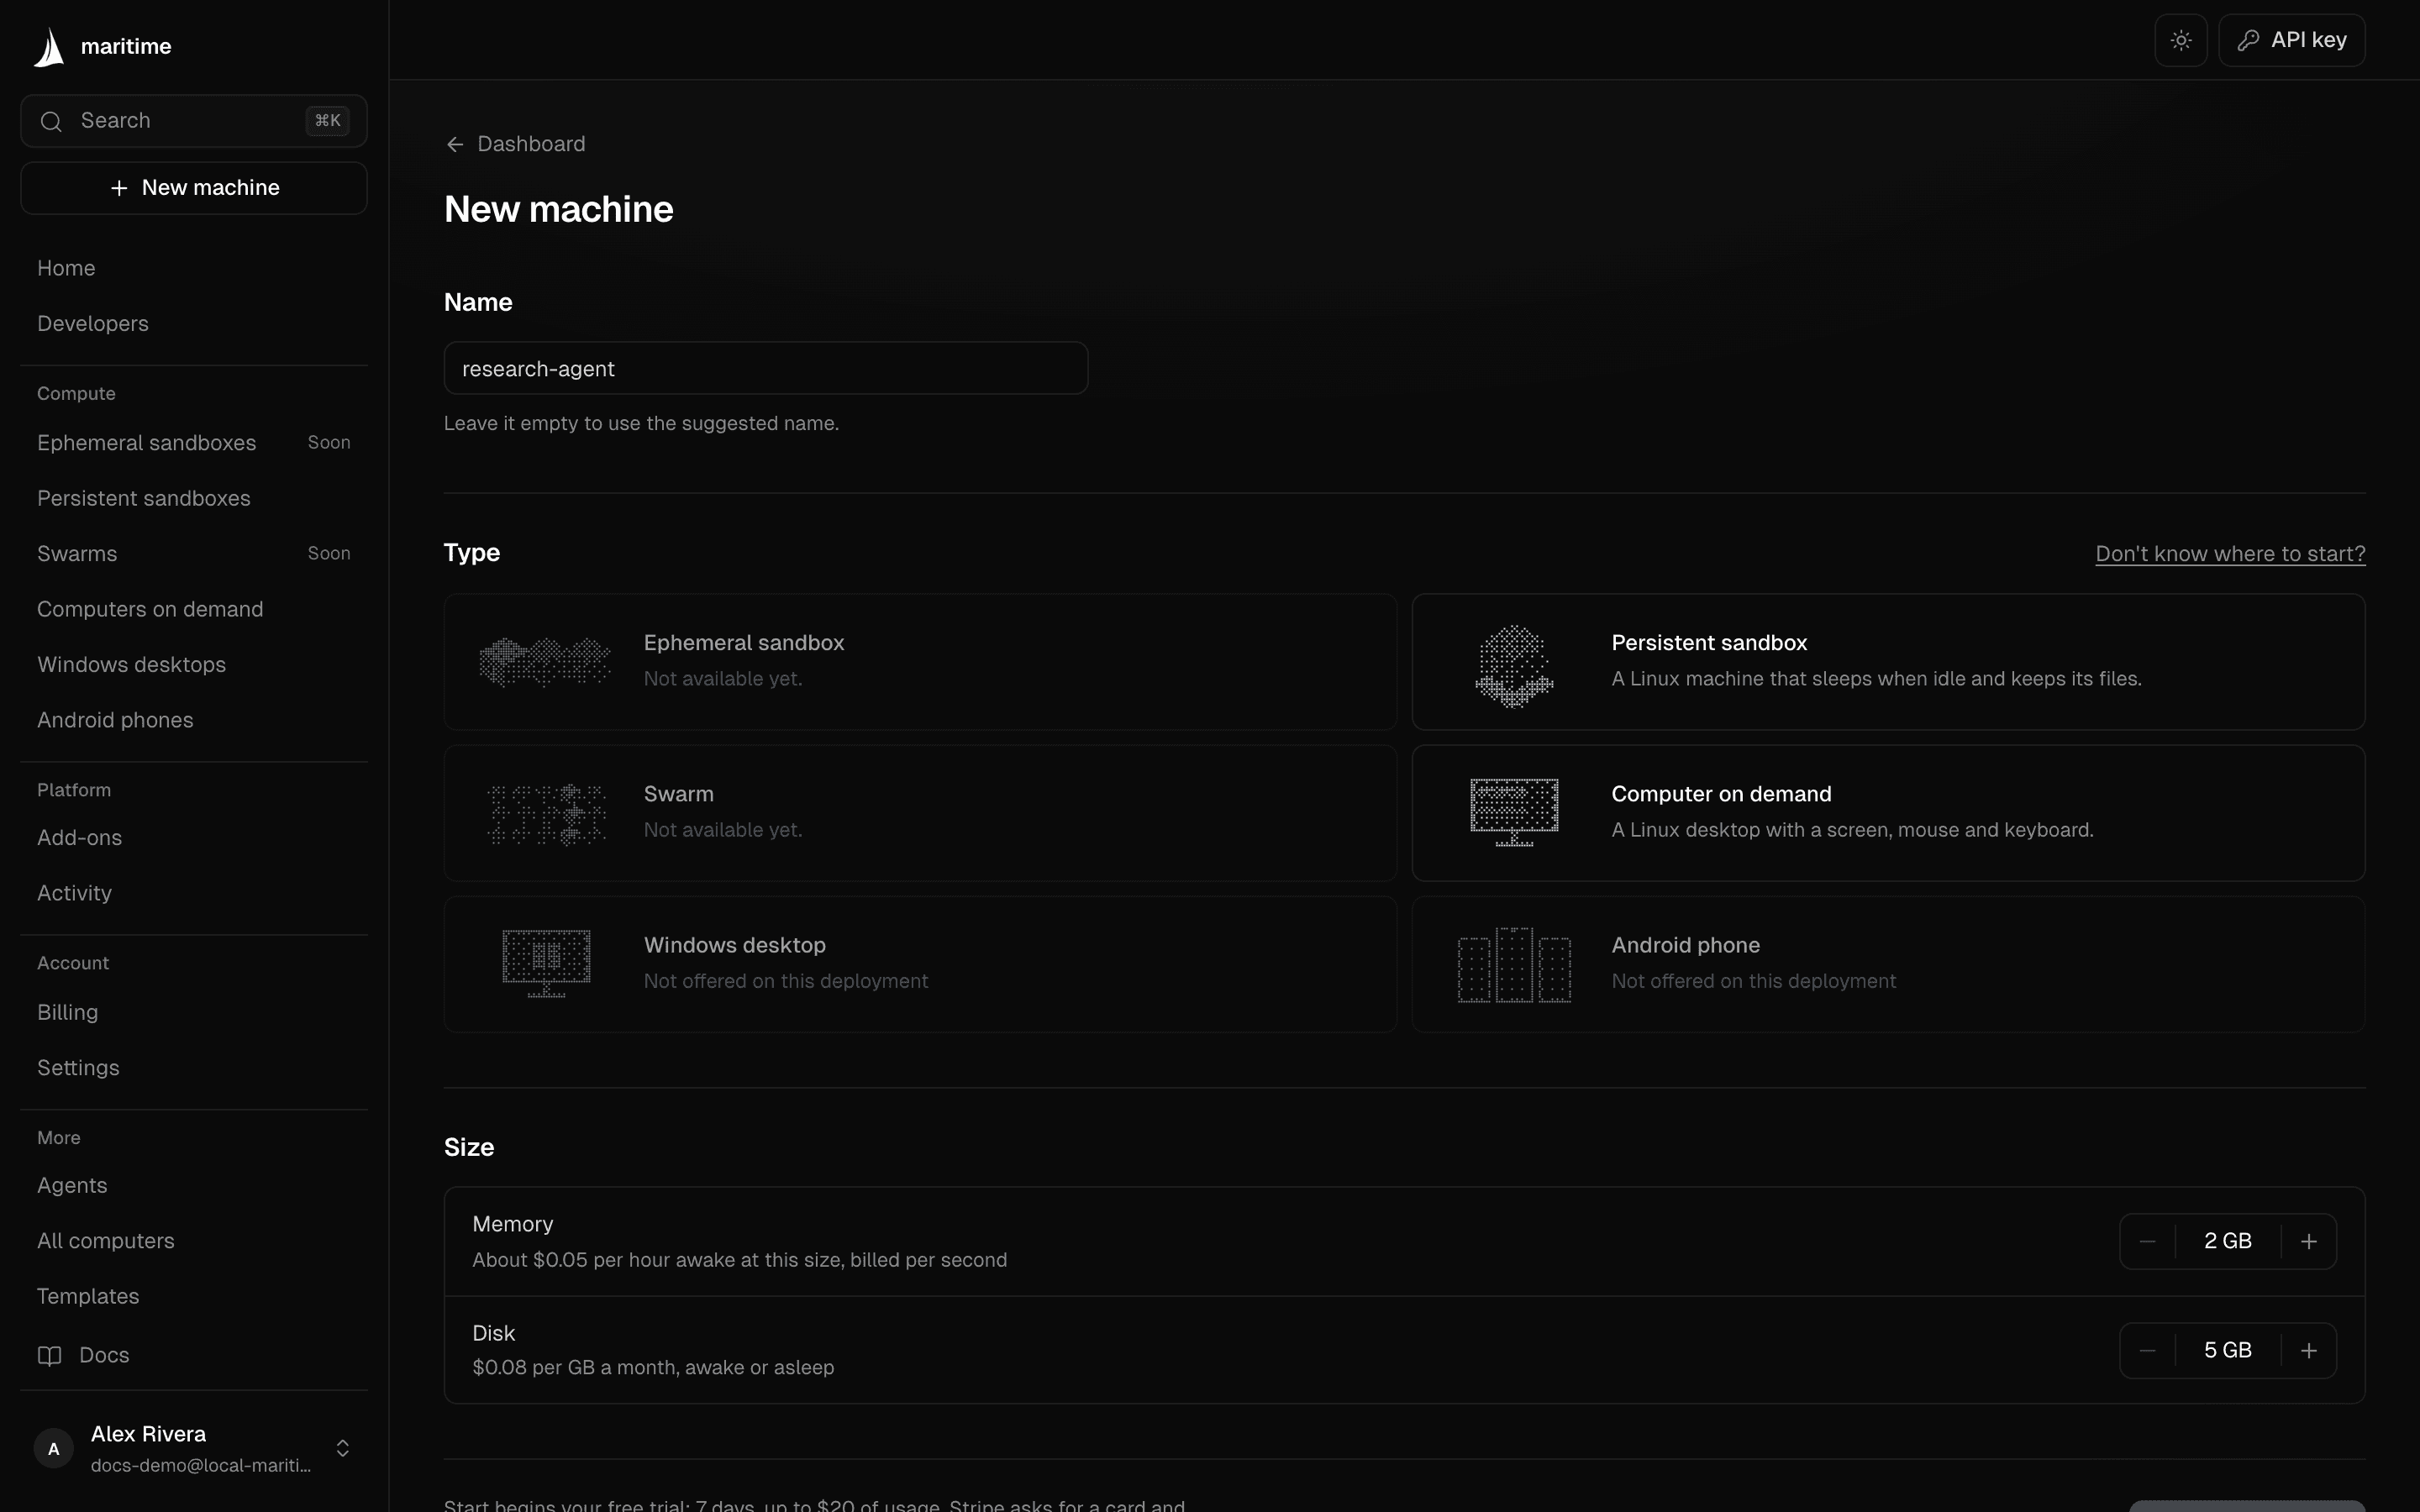
Task: Expand the Alex Rivera account switcher chevron
Action: pos(343,1448)
